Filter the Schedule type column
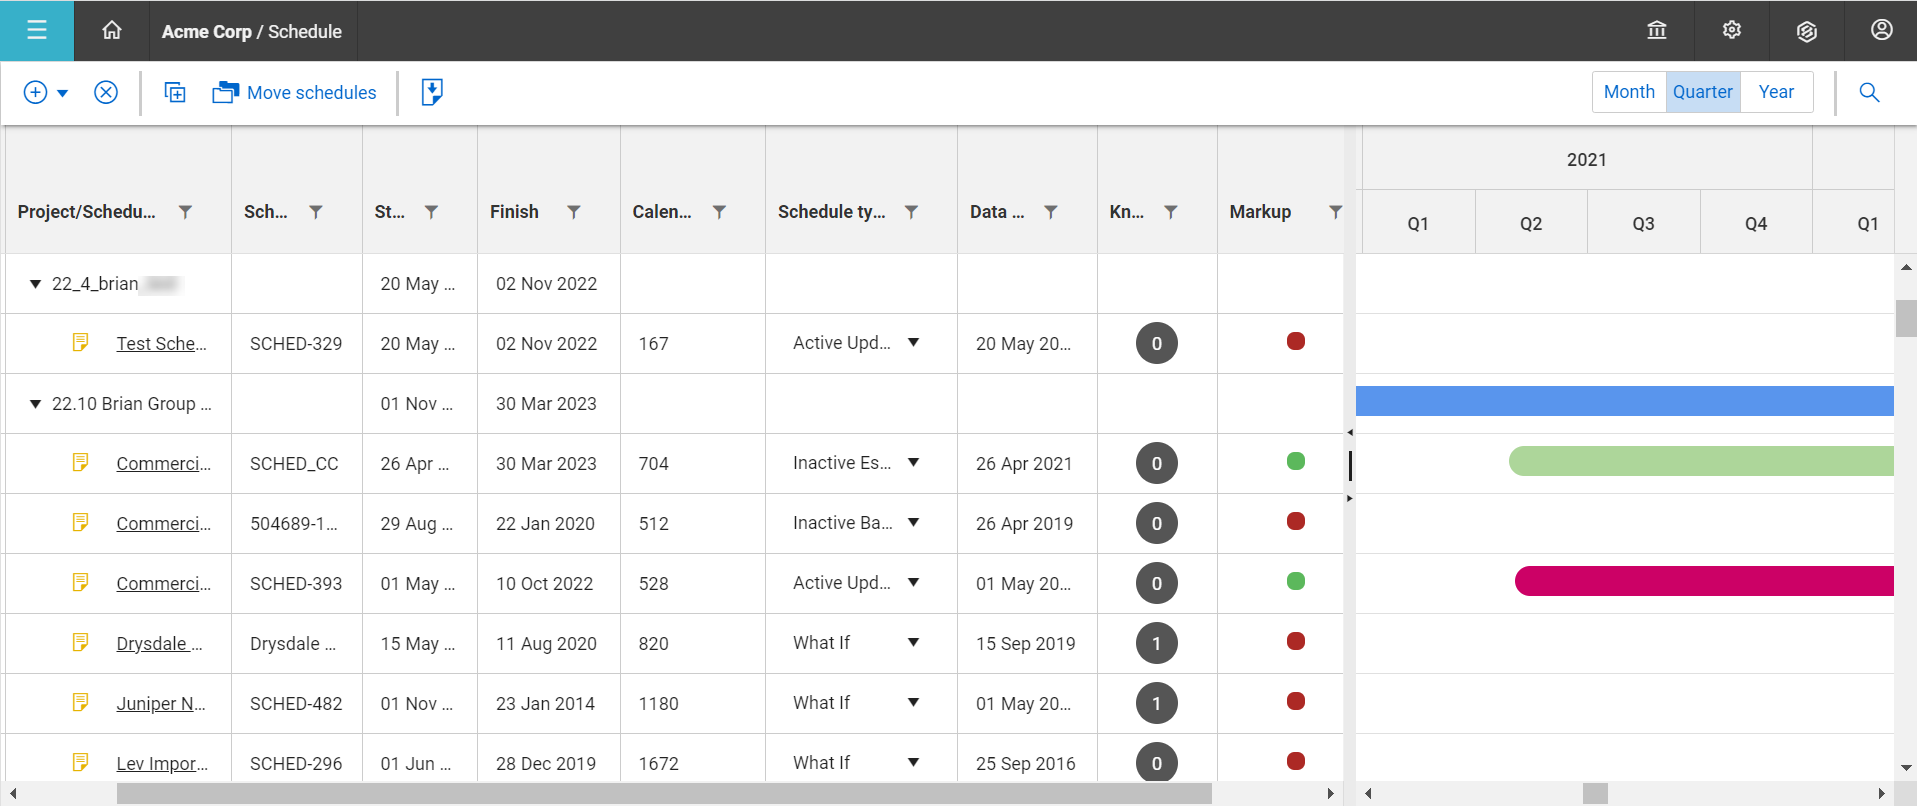This screenshot has width=1917, height=806. [x=911, y=212]
